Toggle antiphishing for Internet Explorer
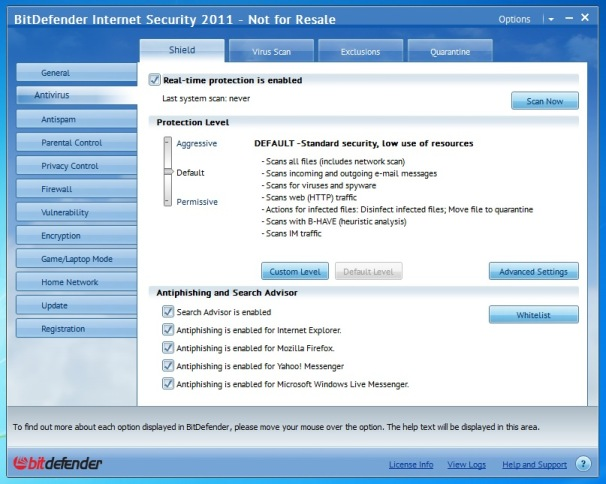Screen dimensions: 606x484 point(168,330)
